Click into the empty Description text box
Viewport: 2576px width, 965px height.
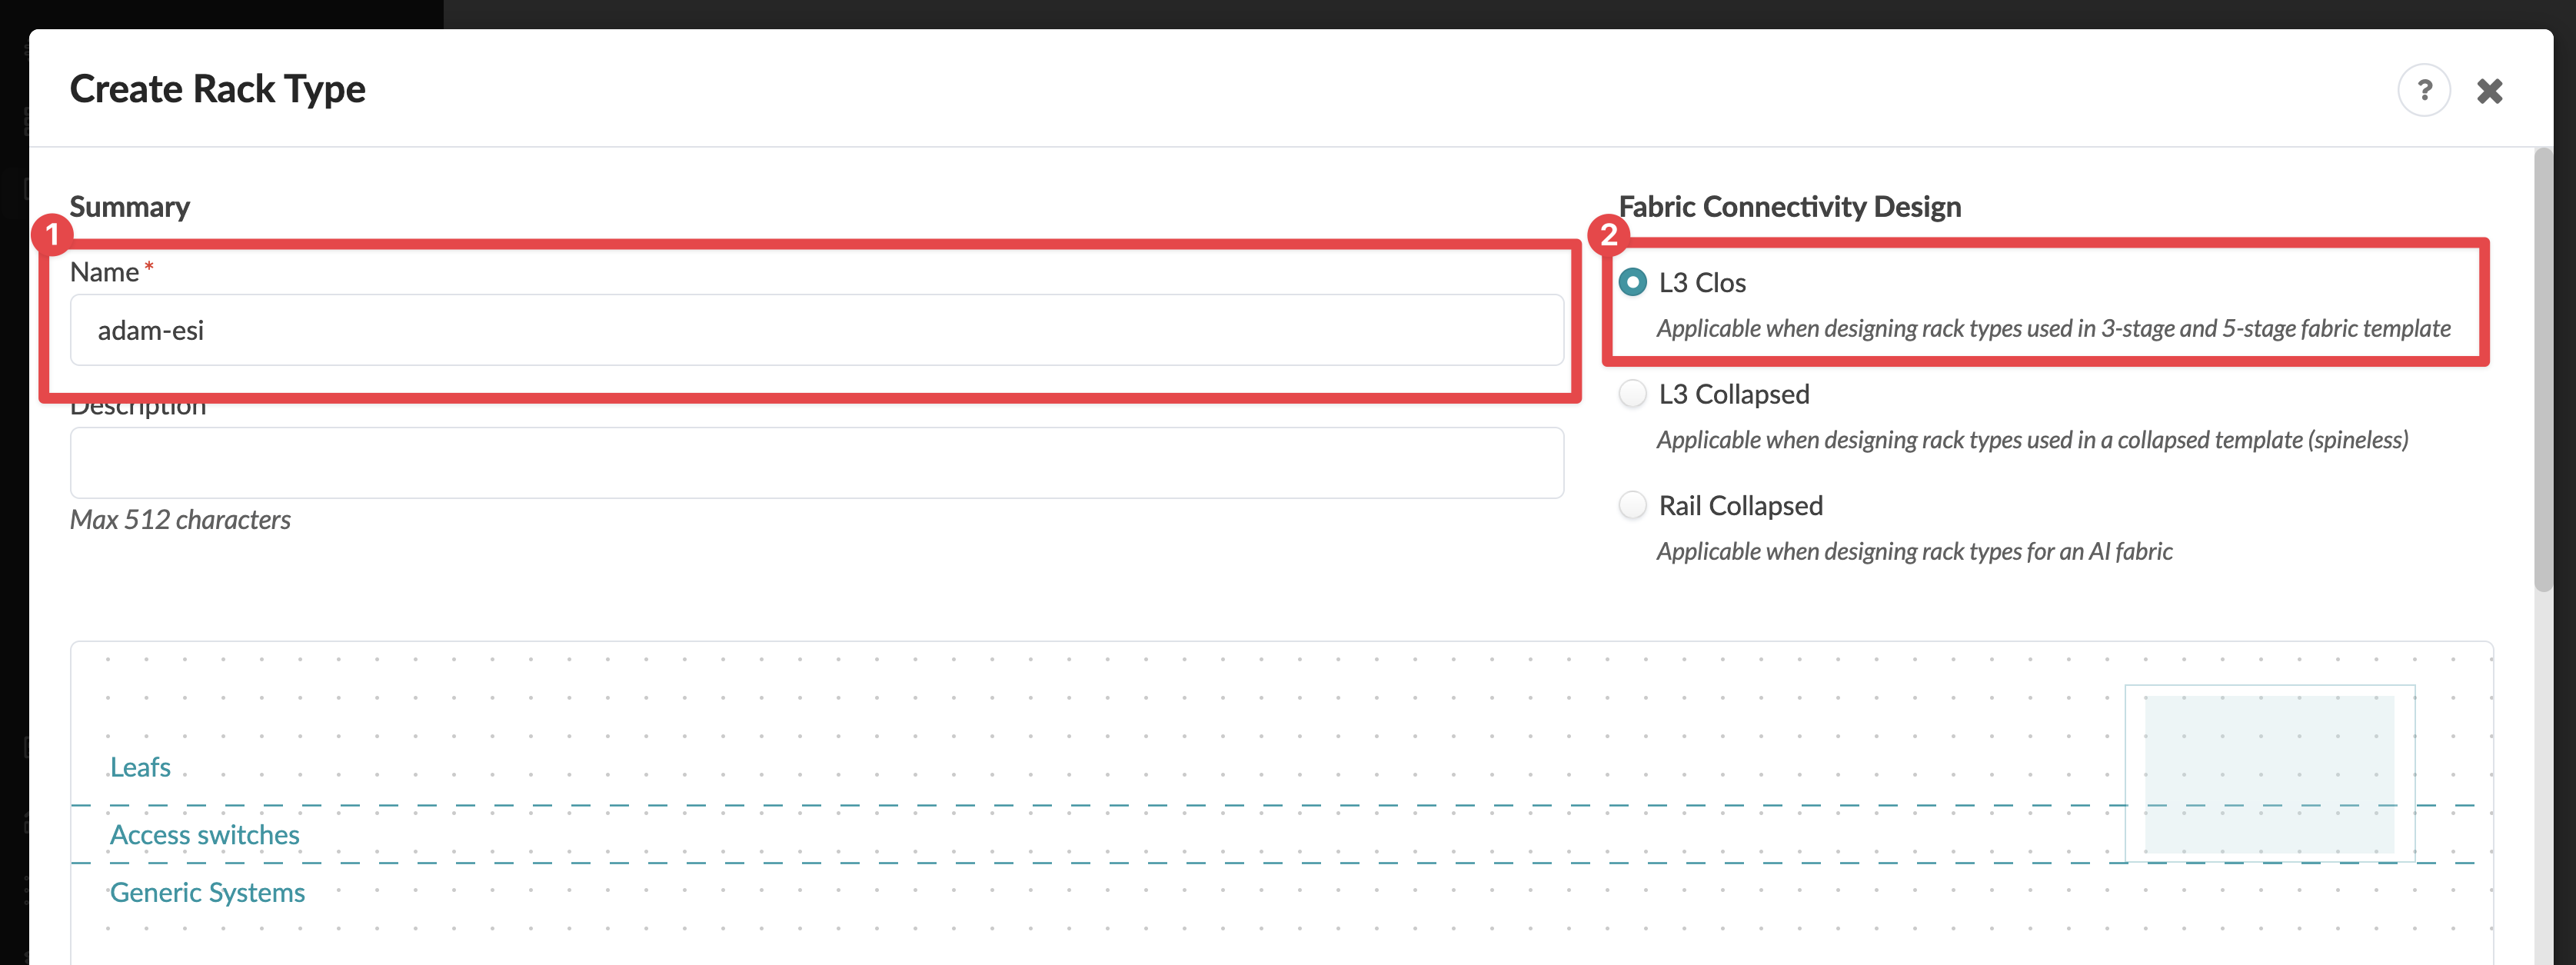816,463
